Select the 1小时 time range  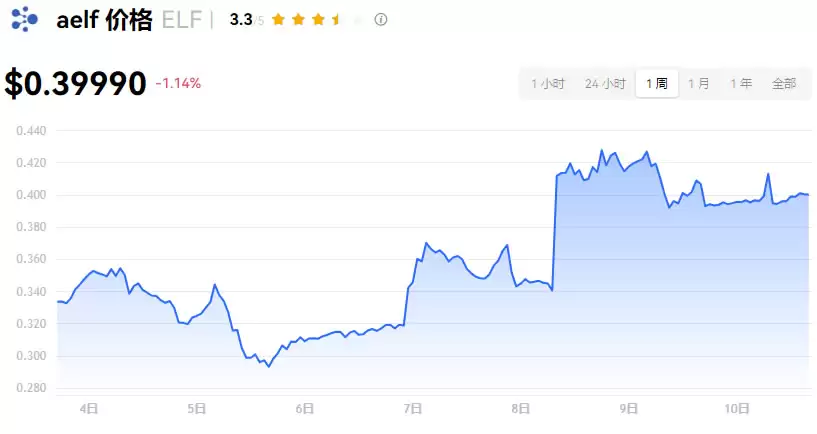tap(548, 83)
